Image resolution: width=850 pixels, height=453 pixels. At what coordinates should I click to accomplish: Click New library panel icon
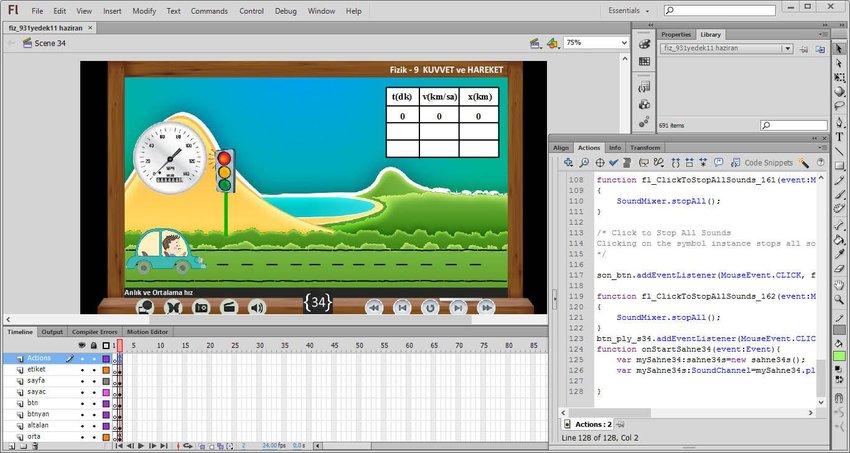click(x=820, y=49)
